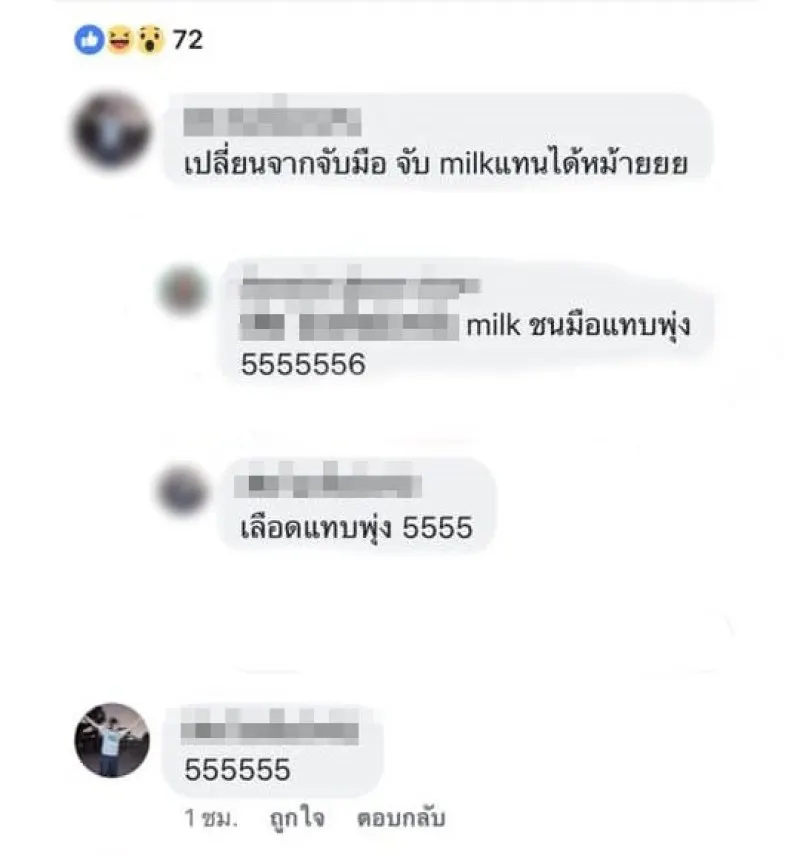Open blurred name above จับ milk comment
800x855 pixels.
tap(272, 121)
